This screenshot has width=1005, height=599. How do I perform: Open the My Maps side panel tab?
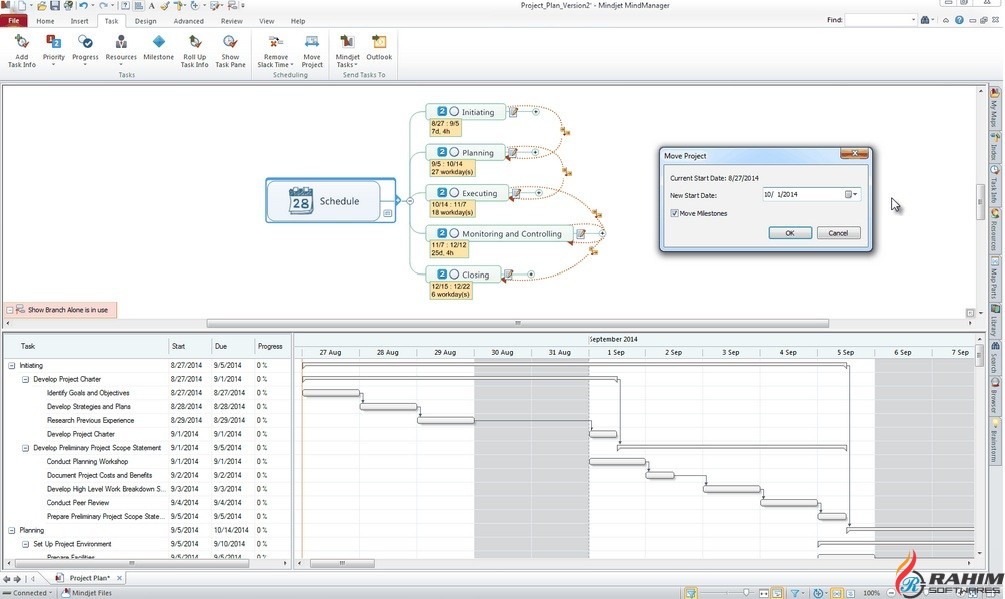[x=995, y=108]
